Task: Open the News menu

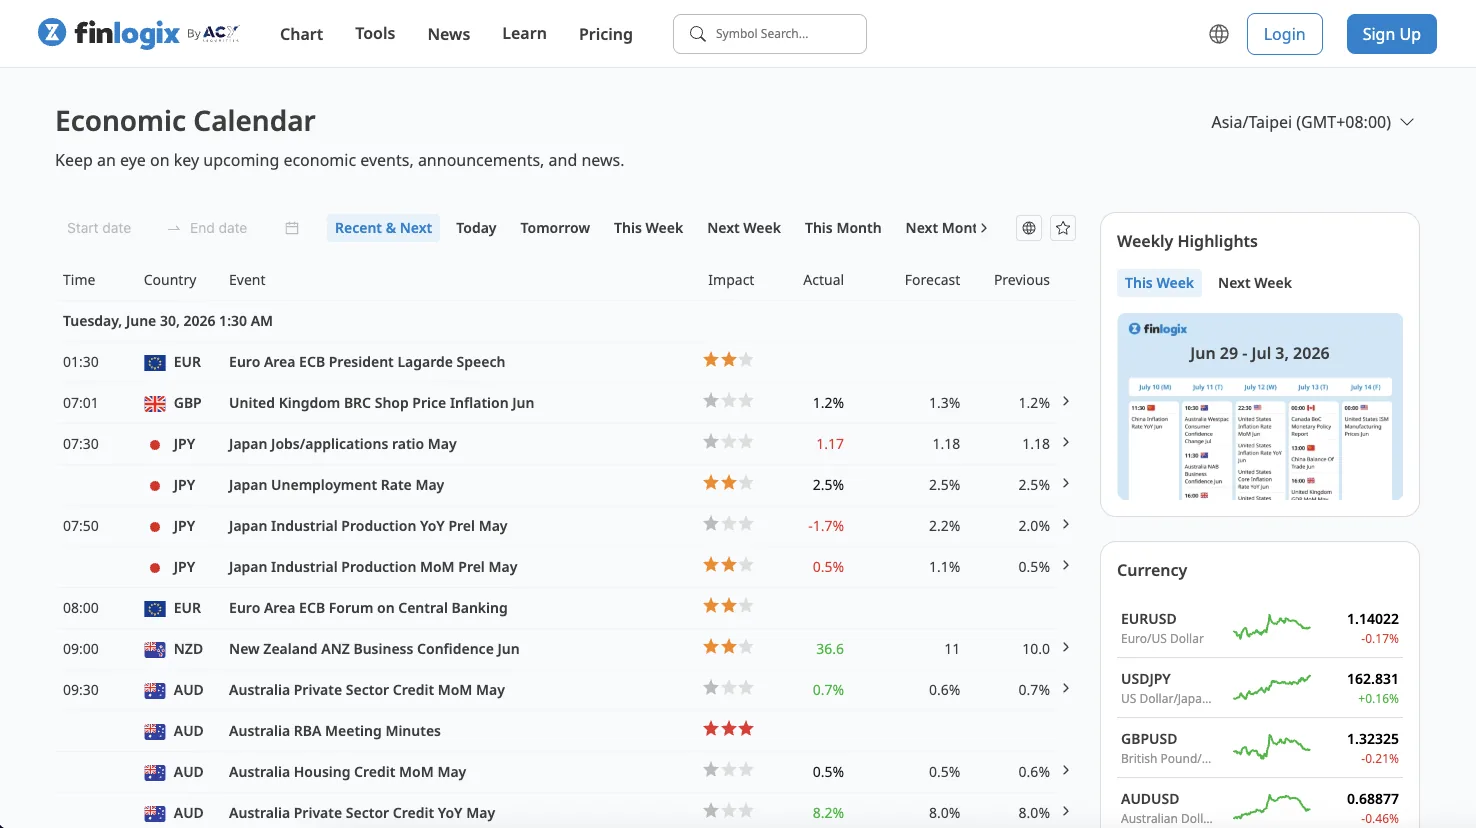Action: click(x=449, y=34)
